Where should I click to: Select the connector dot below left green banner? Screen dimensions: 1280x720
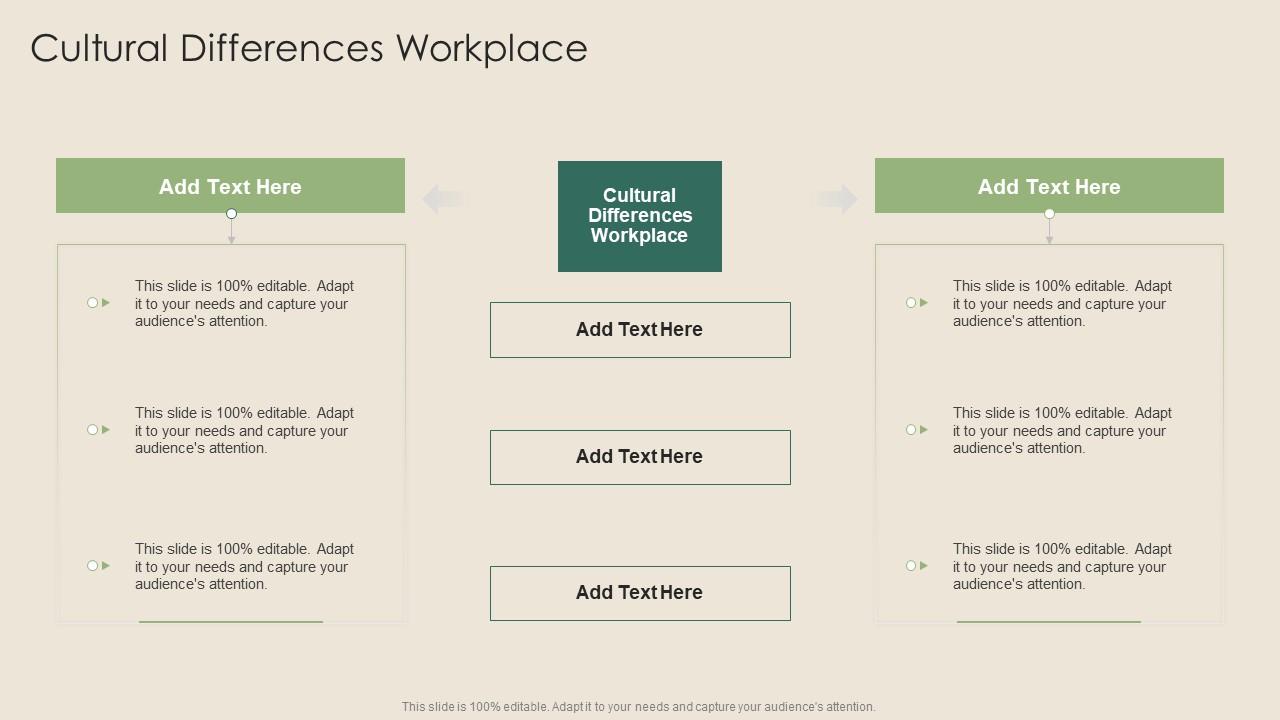(231, 213)
